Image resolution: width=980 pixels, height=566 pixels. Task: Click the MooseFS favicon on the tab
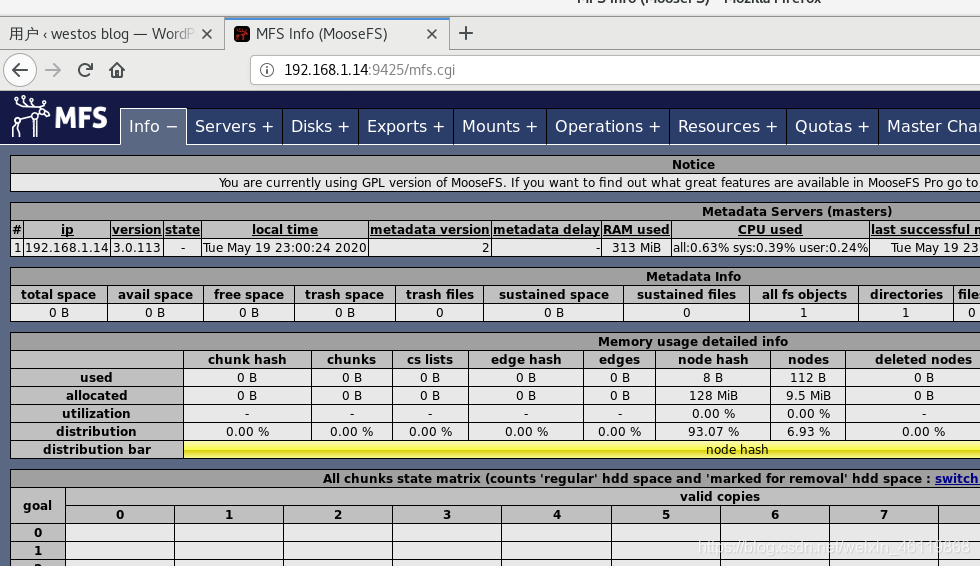[242, 34]
